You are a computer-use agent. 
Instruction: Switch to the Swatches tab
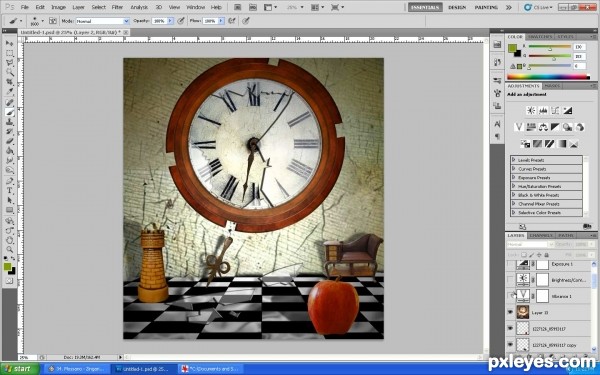pos(540,37)
